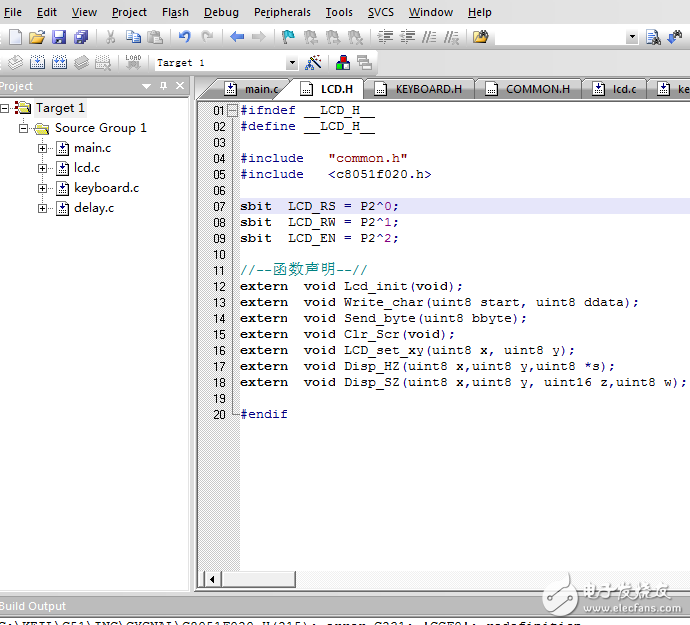The height and width of the screenshot is (625, 690).
Task: Click the Save All files icon
Action: point(81,37)
